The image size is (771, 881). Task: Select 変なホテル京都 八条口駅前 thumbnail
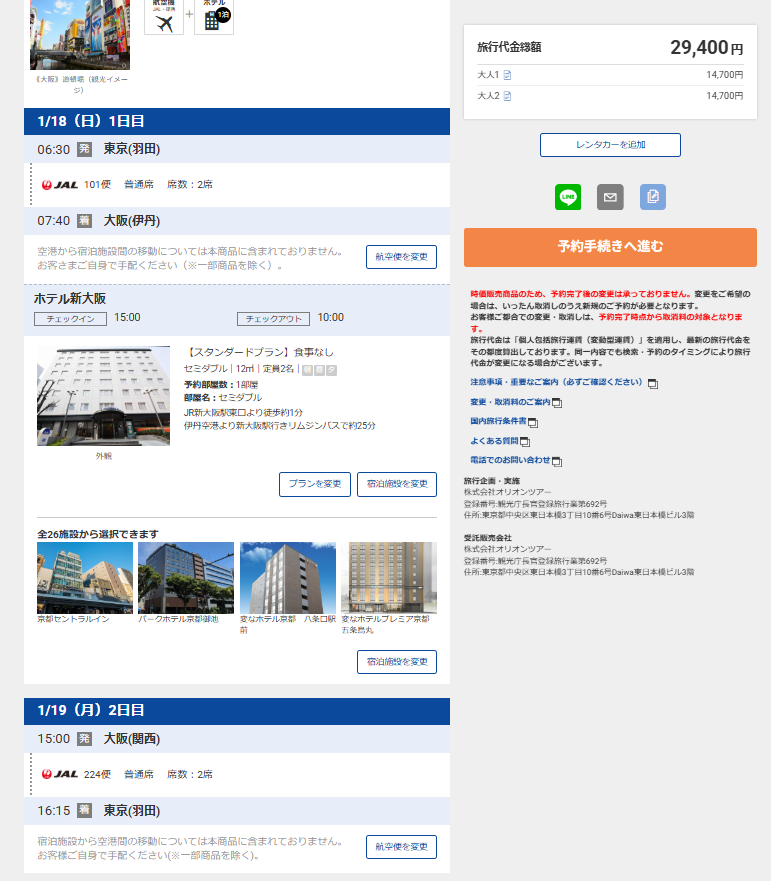pos(288,578)
